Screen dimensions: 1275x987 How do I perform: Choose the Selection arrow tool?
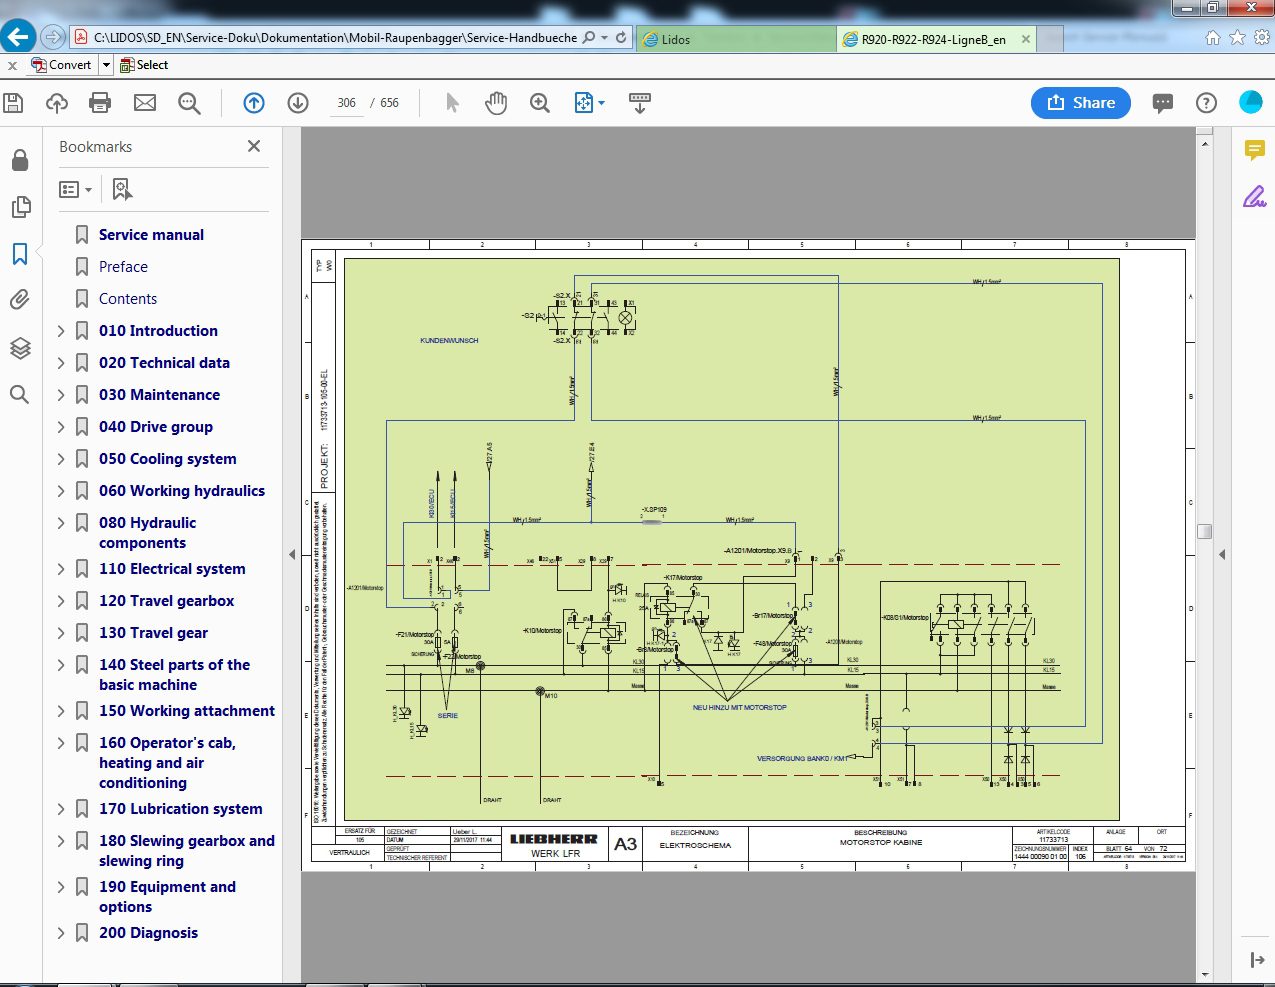point(452,103)
